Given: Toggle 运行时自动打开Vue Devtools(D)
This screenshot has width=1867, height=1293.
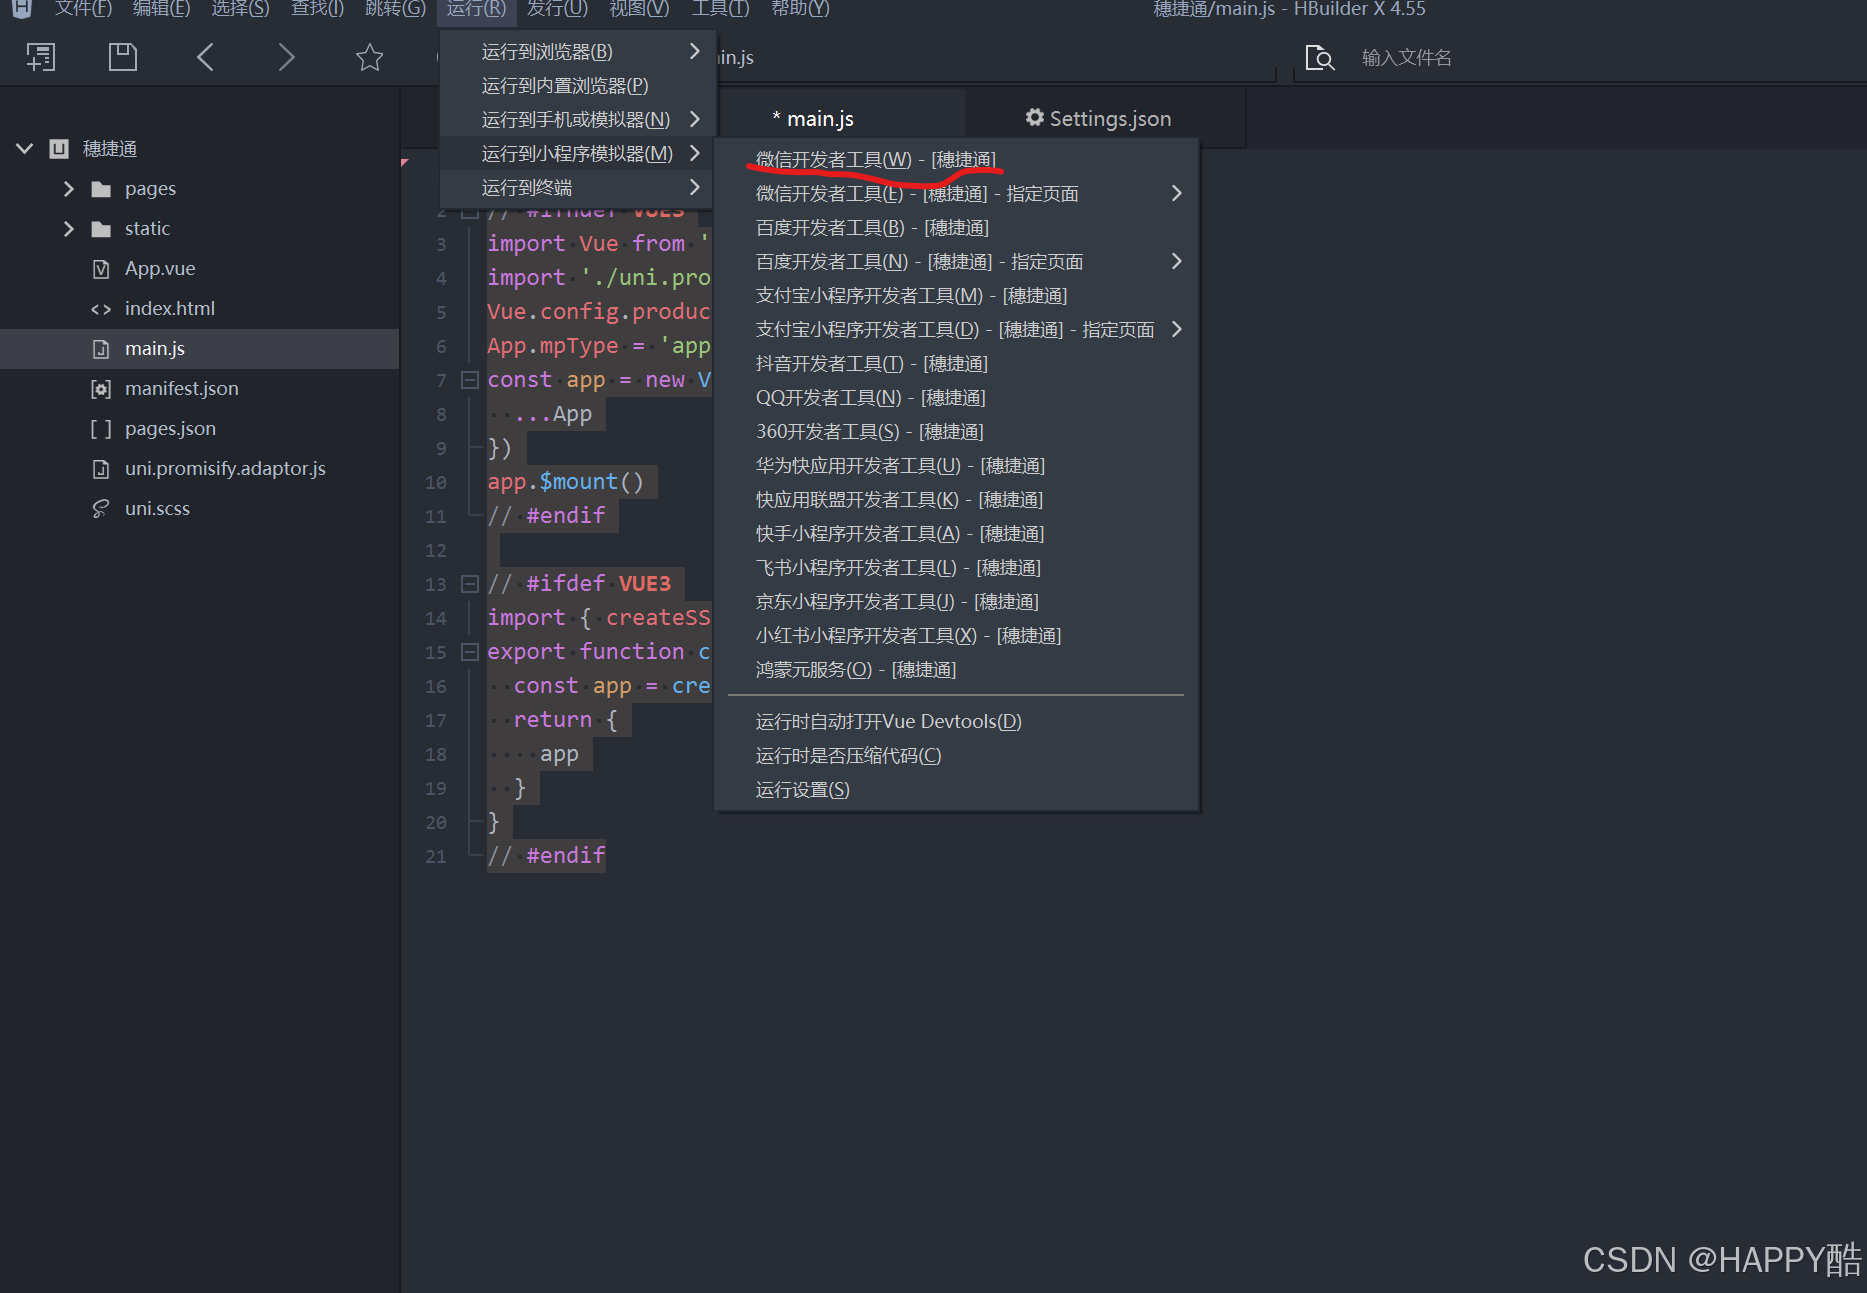Looking at the screenshot, I should pos(888,722).
